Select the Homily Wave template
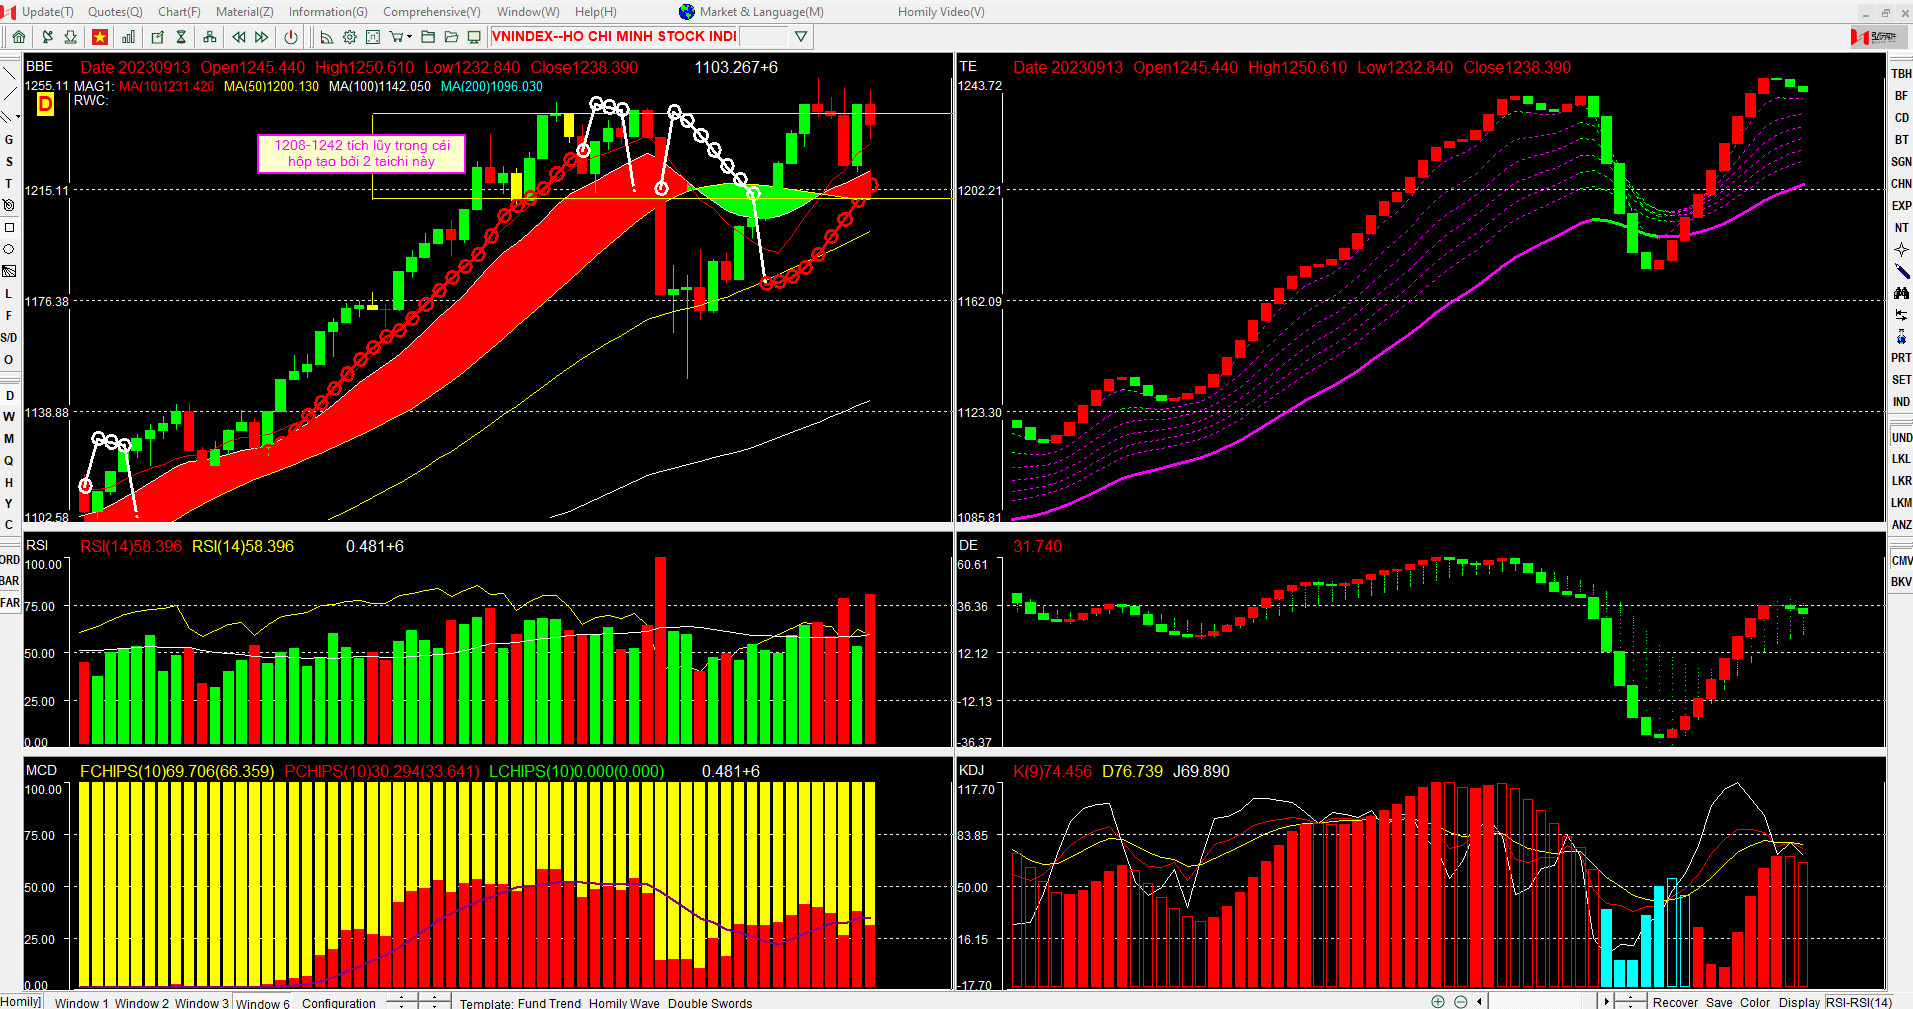 tap(624, 1003)
